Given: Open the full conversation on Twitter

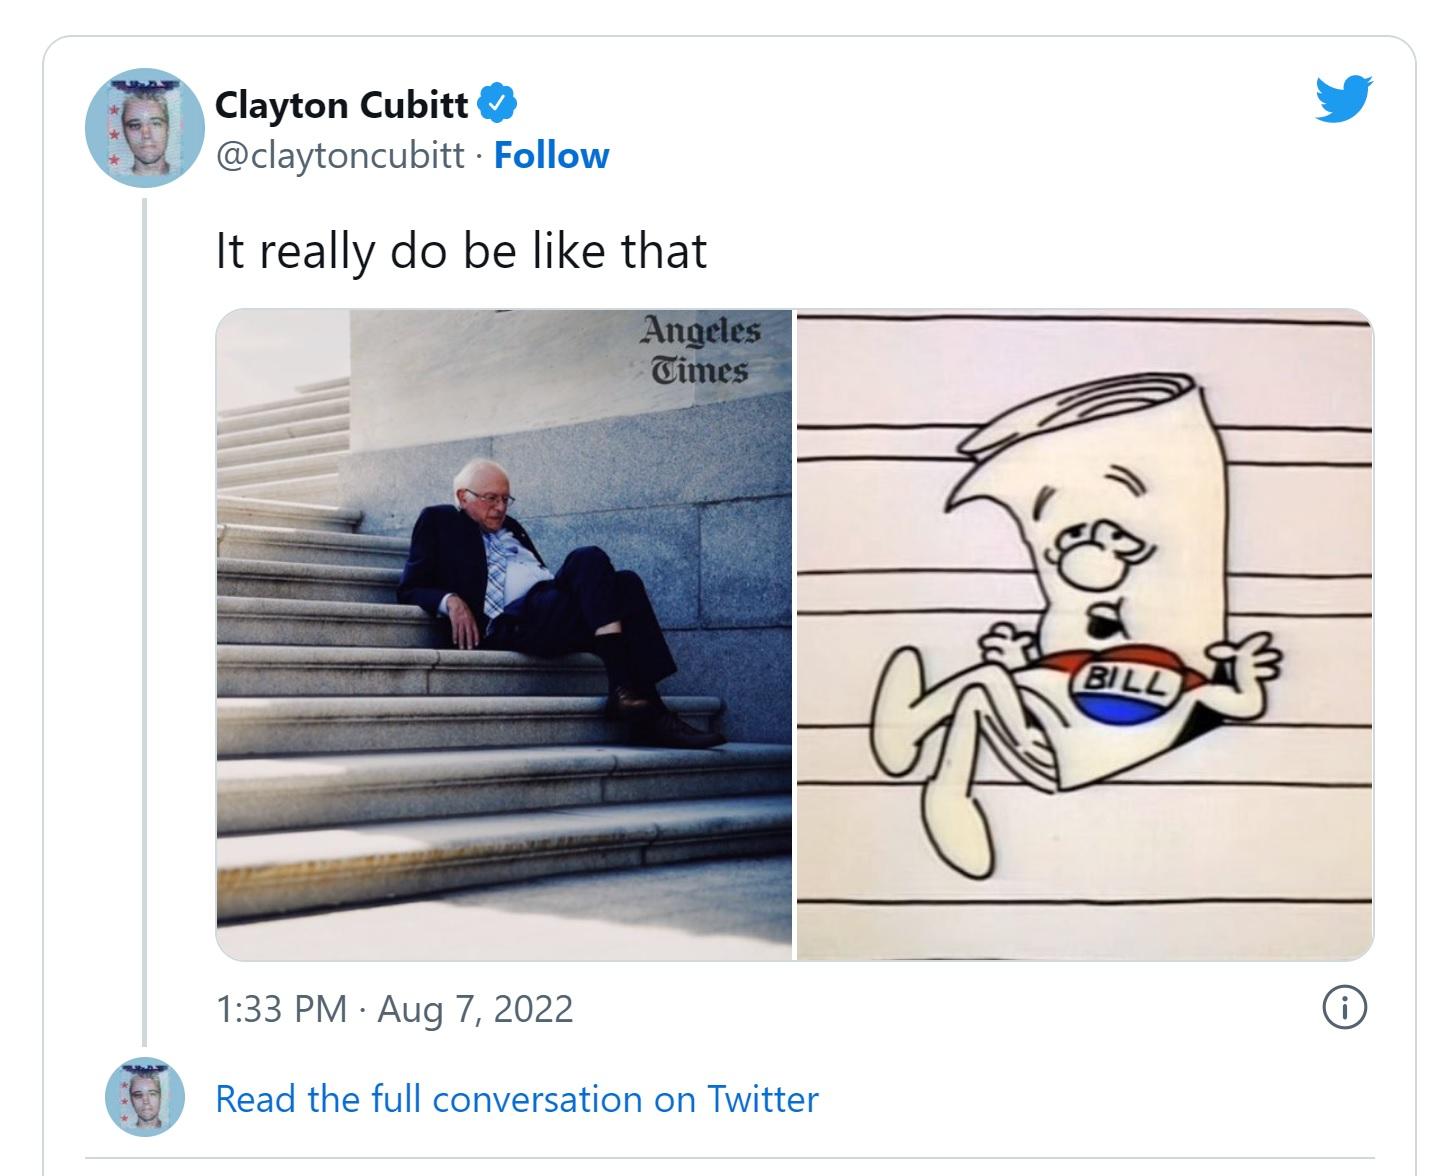Looking at the screenshot, I should pos(515,1098).
